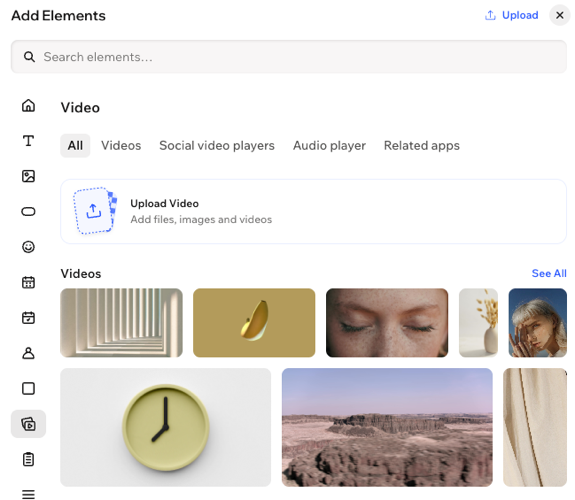Select the desert landscape video thumbnail
The height and width of the screenshot is (500, 575).
[x=387, y=427]
